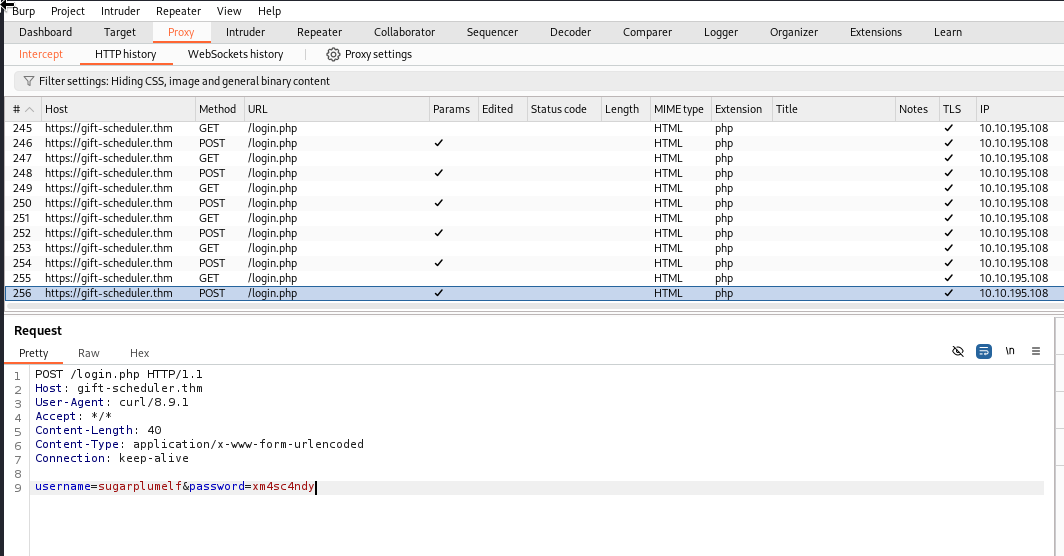Click the filter settings bar
The image size is (1064, 556).
184,81
